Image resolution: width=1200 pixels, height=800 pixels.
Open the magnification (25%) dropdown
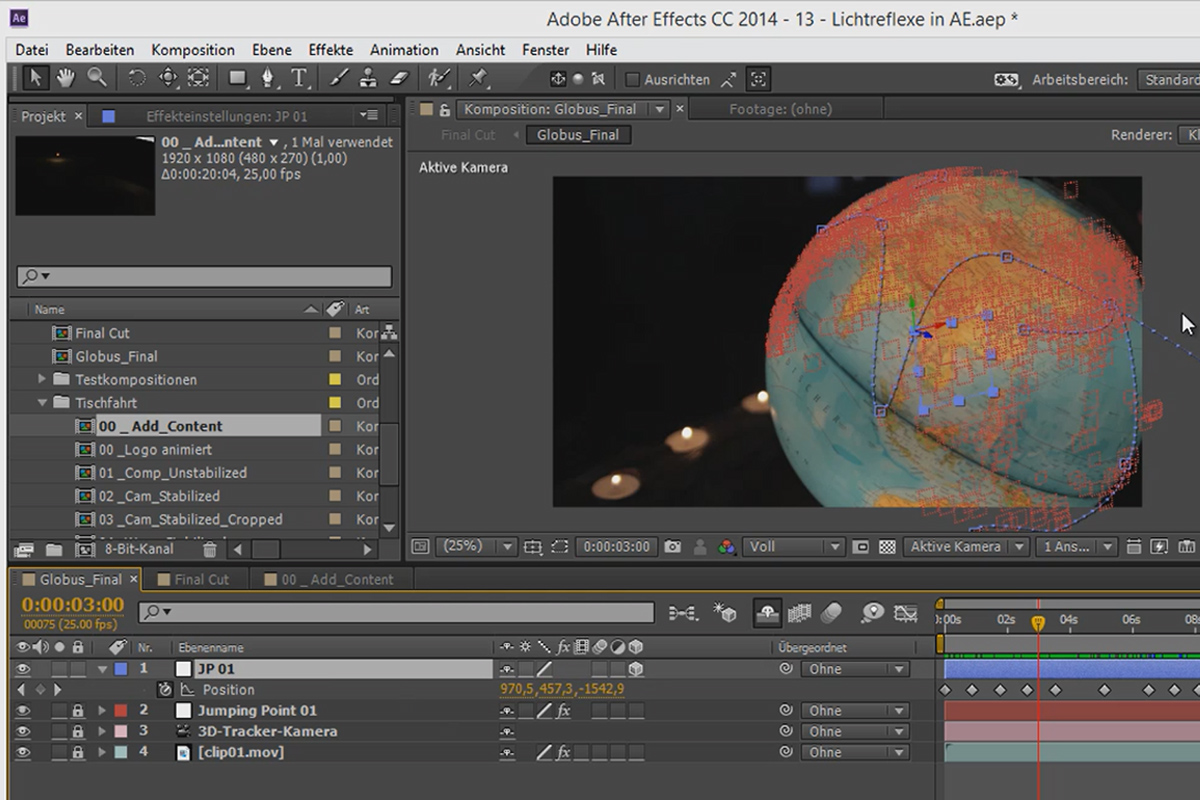tap(477, 547)
